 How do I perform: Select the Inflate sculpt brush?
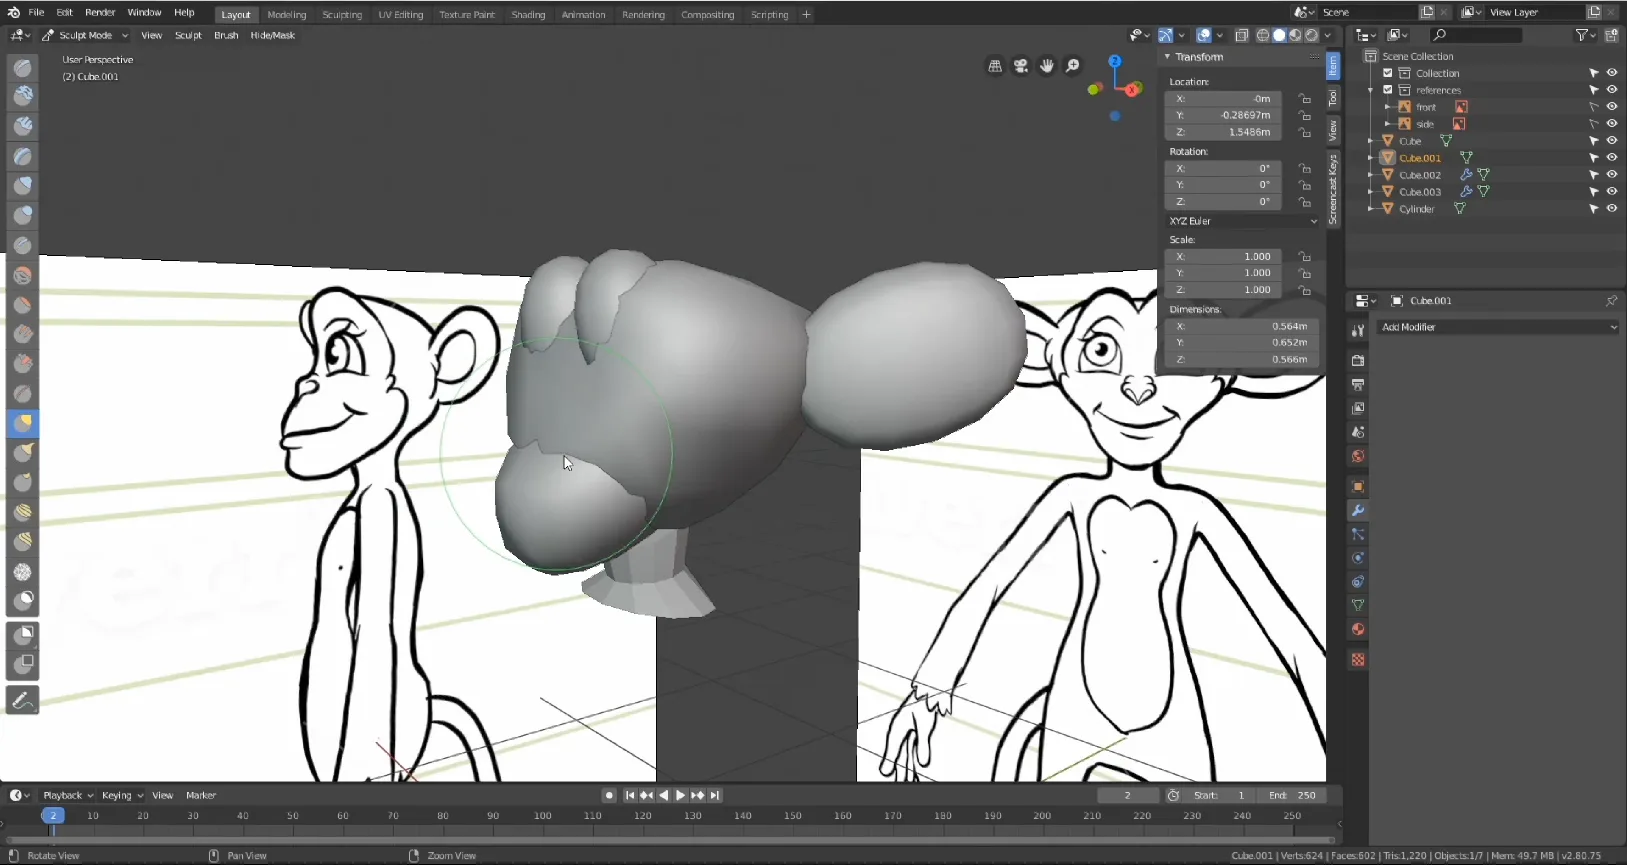pos(23,186)
